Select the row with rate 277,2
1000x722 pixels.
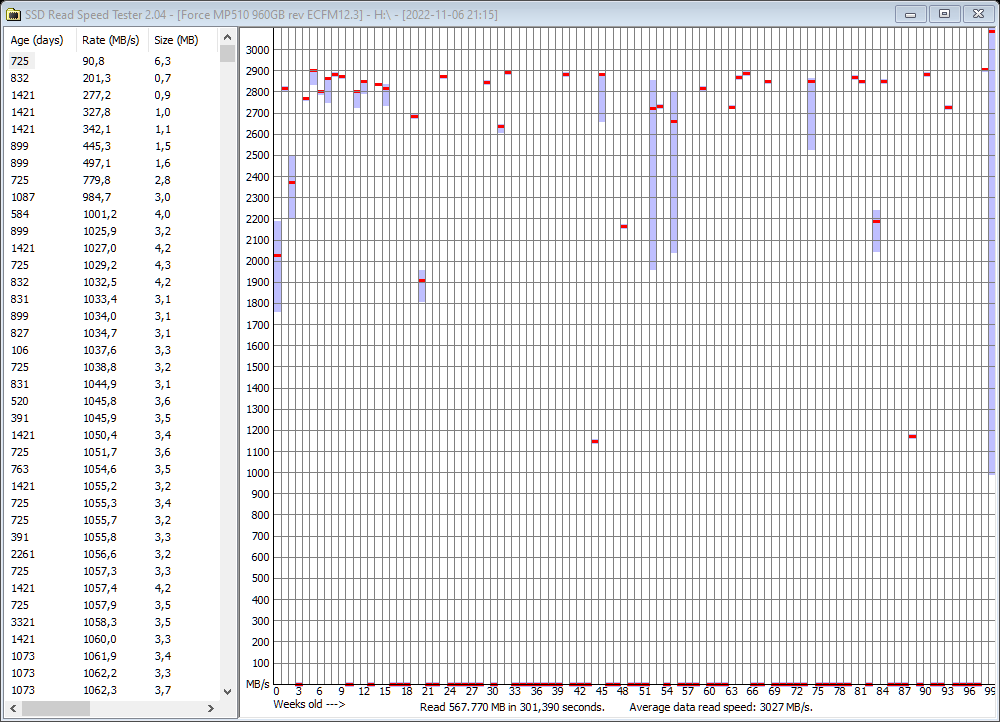112,95
